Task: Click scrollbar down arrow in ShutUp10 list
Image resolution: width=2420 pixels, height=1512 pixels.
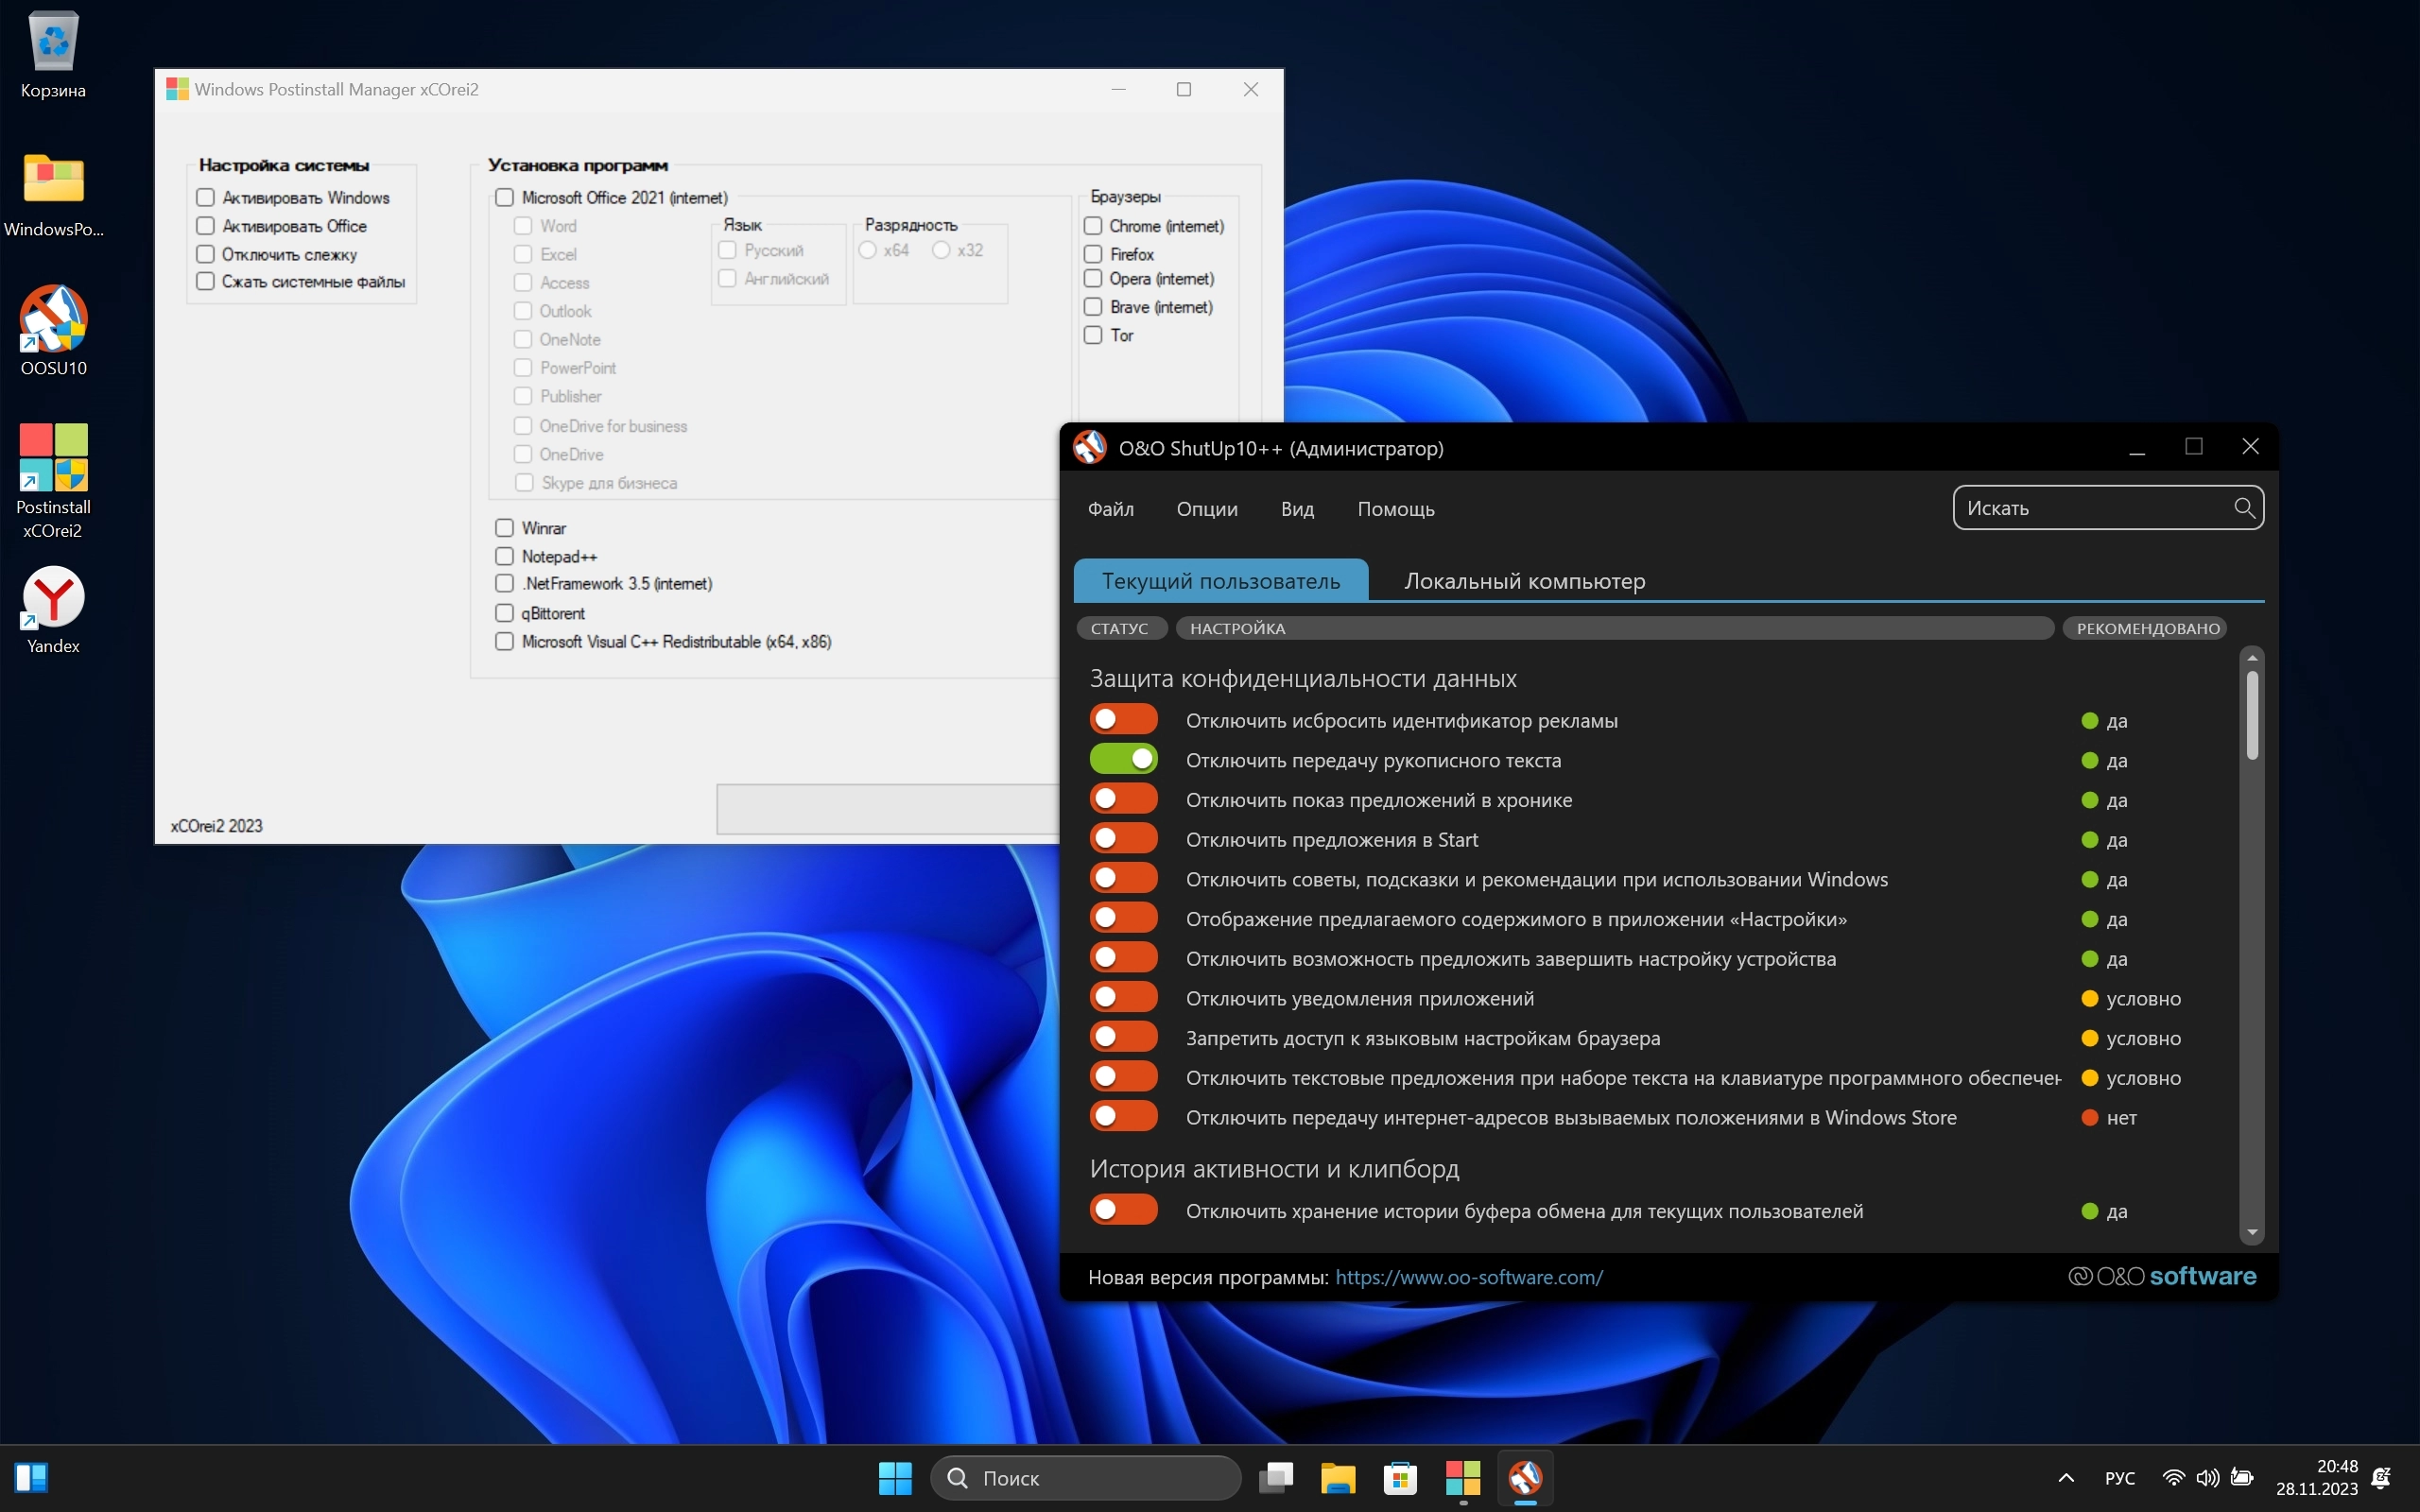Action: pyautogui.click(x=2252, y=1233)
